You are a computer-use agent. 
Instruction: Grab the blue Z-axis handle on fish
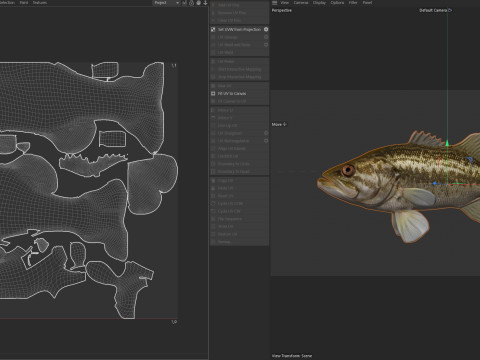[435, 184]
